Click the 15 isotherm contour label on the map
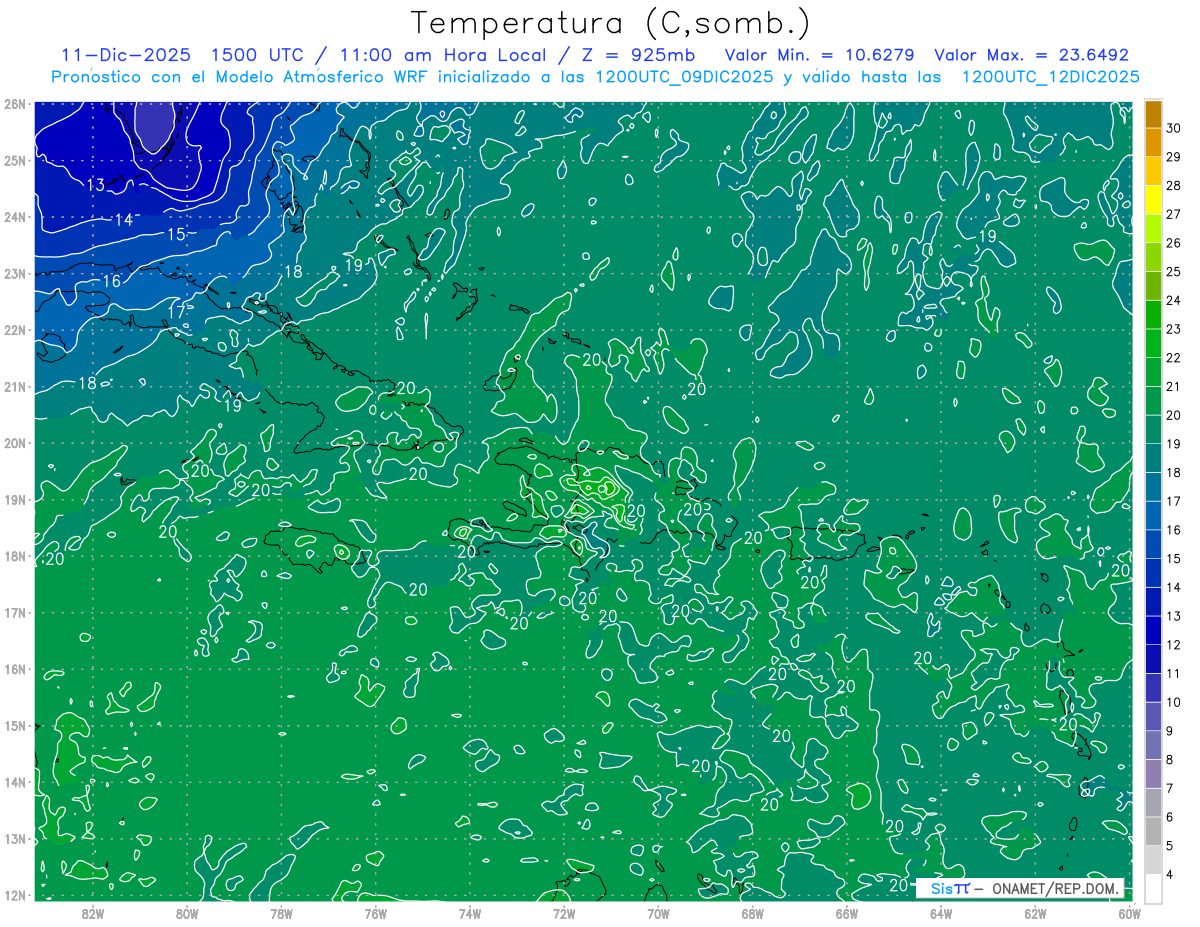The width and height of the screenshot is (1200, 927). coord(176,234)
